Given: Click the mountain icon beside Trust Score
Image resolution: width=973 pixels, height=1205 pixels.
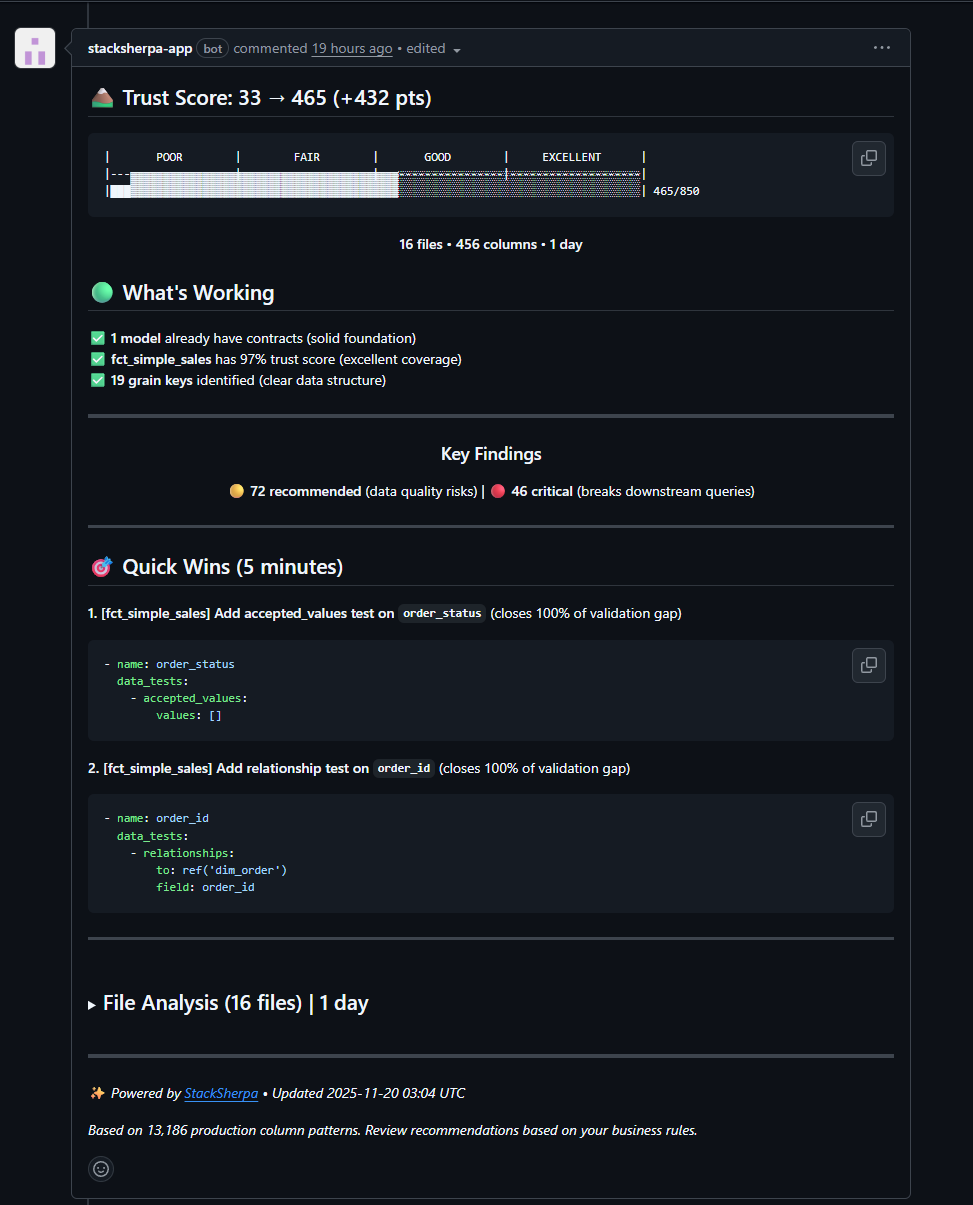Looking at the screenshot, I should point(102,98).
